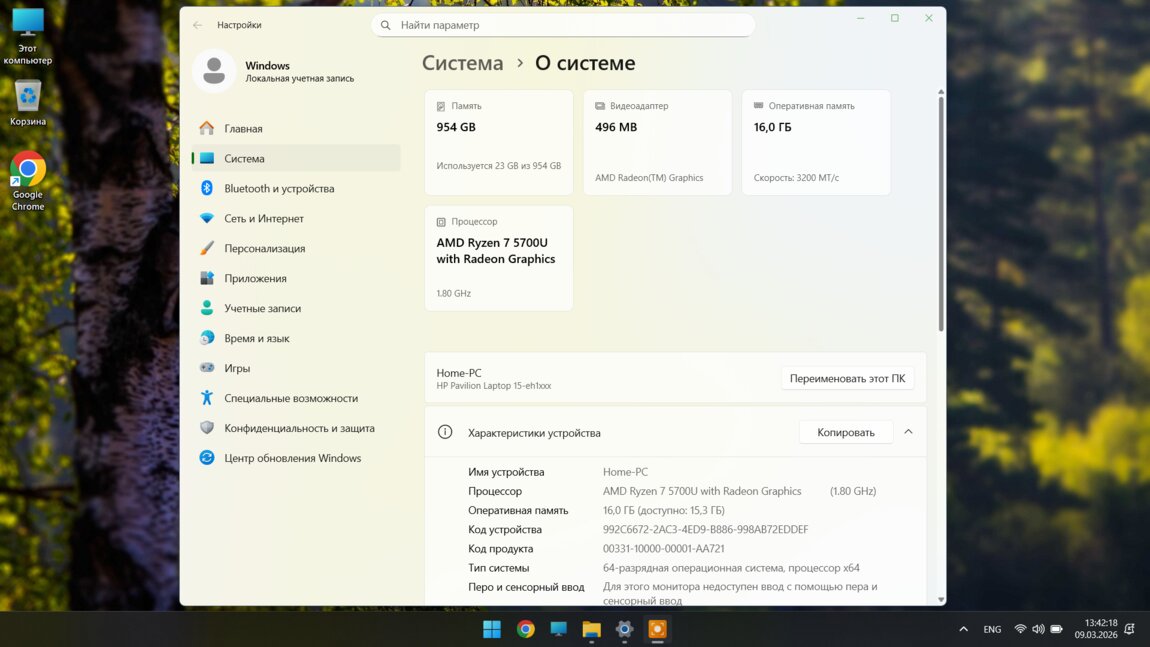Image resolution: width=1150 pixels, height=647 pixels.
Task: Open ENG language switcher in taskbar
Action: 992,629
